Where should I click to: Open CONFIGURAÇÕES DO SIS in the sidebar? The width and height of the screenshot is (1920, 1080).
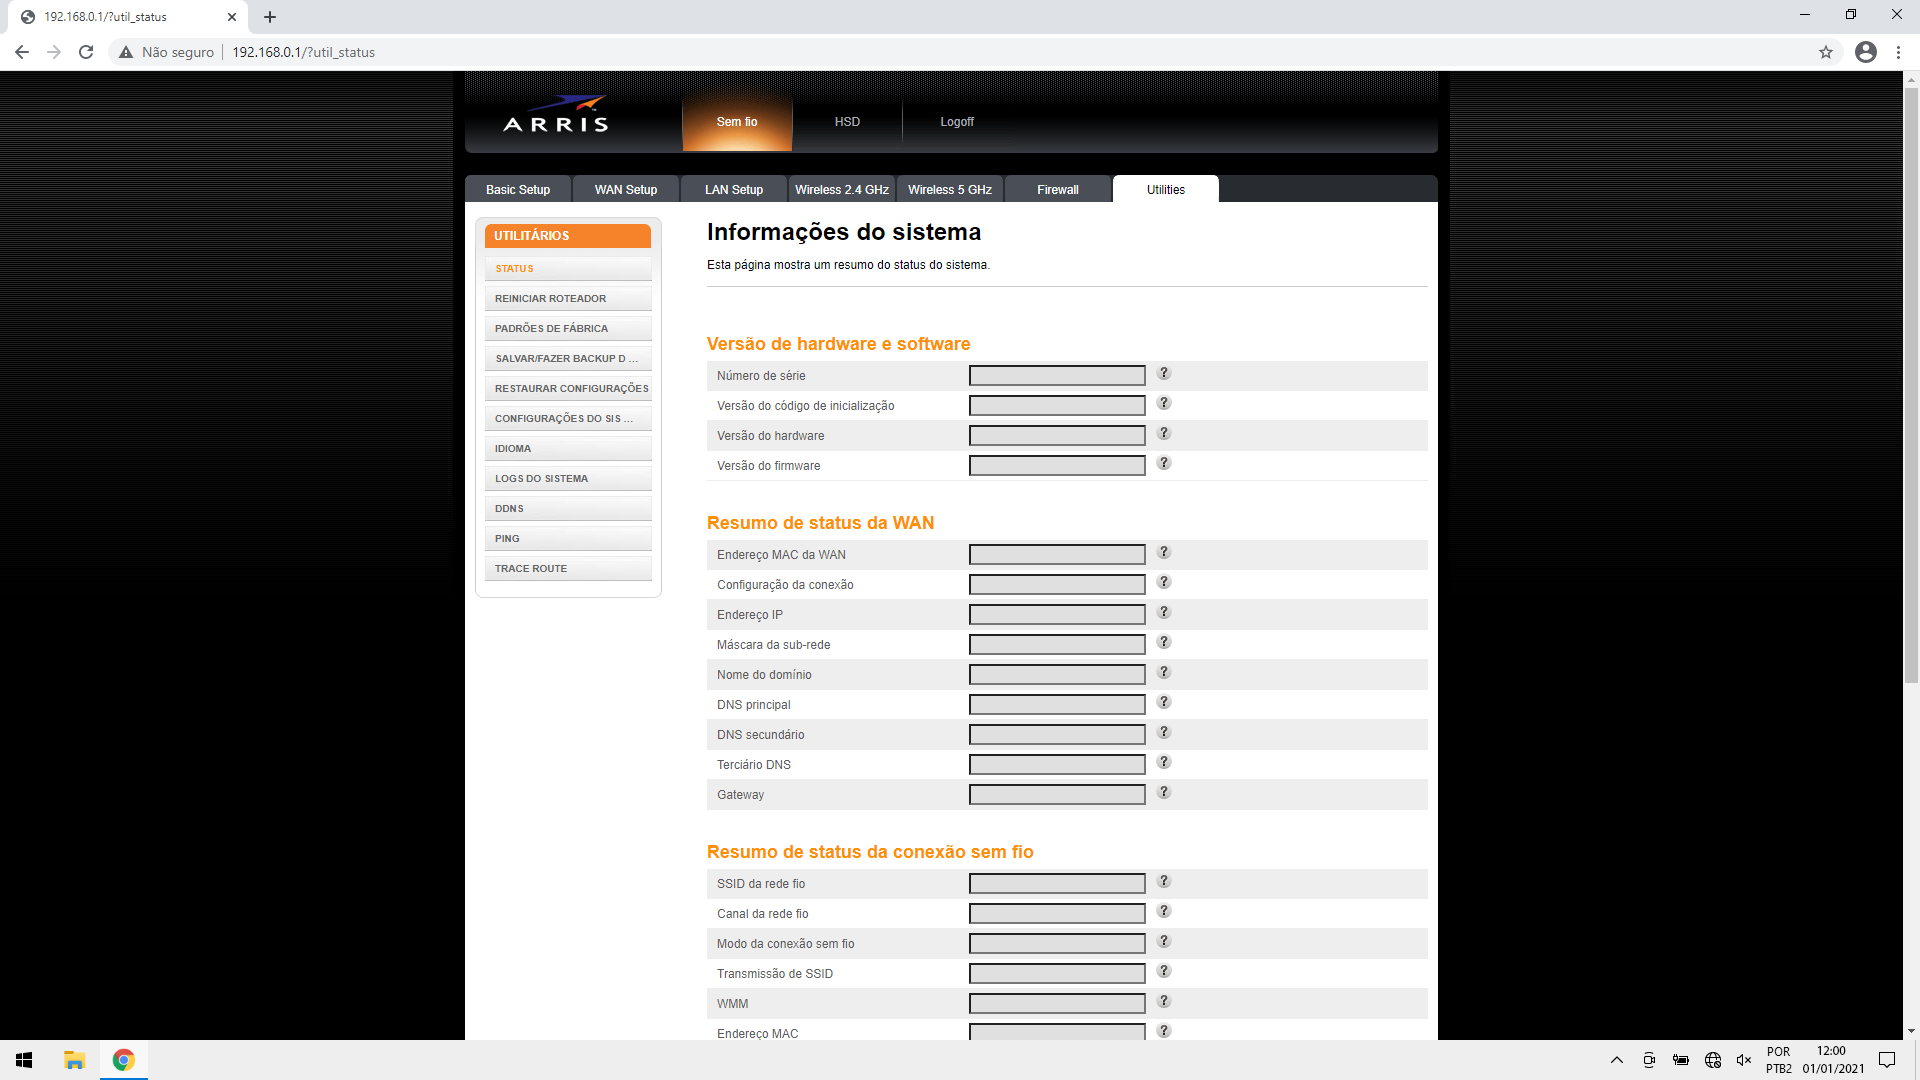click(568, 418)
